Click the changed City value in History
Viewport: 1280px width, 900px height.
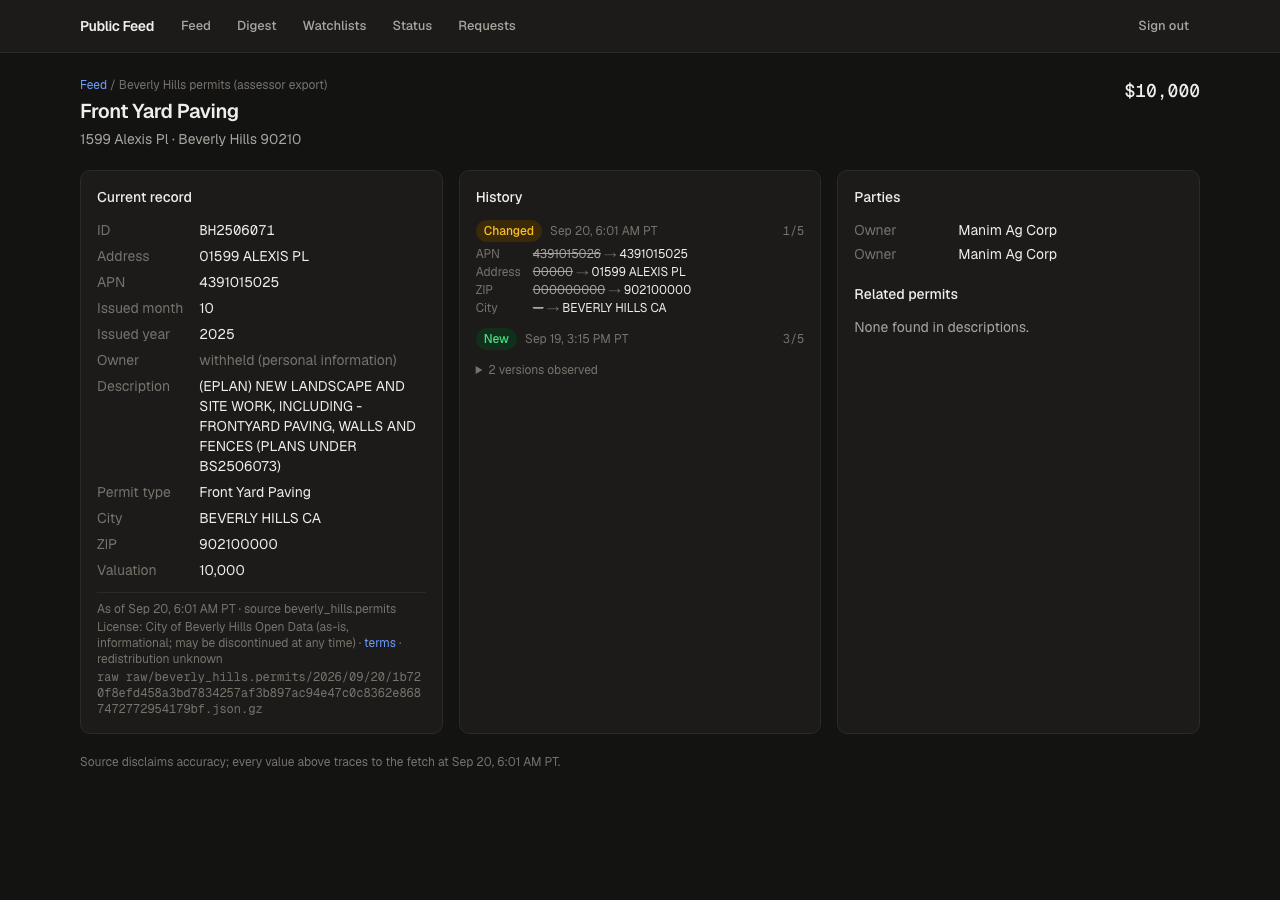click(614, 308)
